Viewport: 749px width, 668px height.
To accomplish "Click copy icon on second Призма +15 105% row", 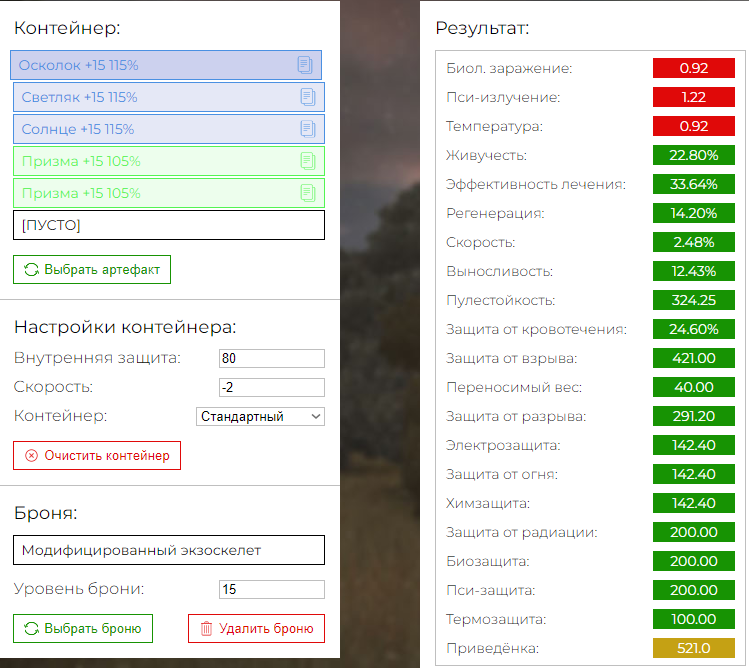I will [x=308, y=193].
